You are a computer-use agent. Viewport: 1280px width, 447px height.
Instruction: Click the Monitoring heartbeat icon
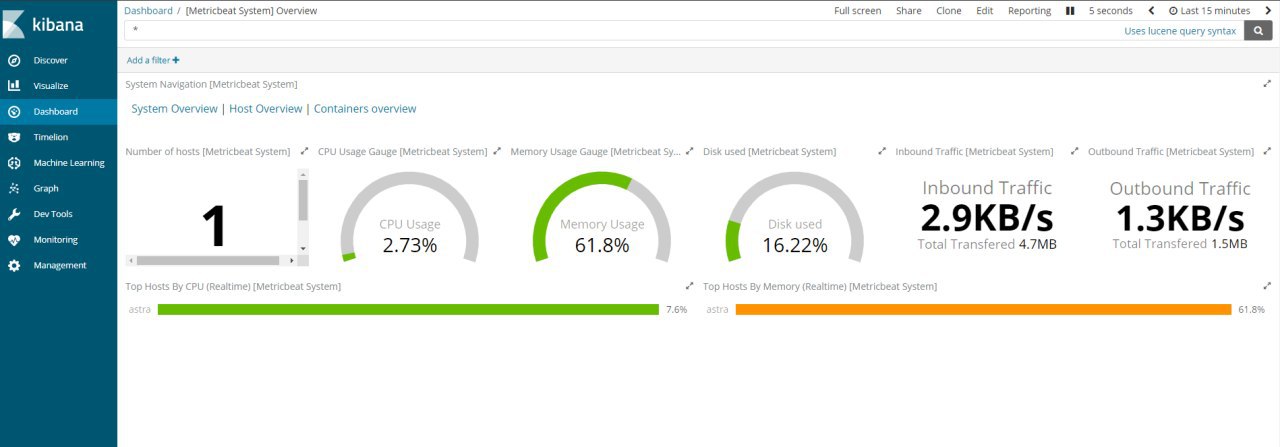(14, 240)
